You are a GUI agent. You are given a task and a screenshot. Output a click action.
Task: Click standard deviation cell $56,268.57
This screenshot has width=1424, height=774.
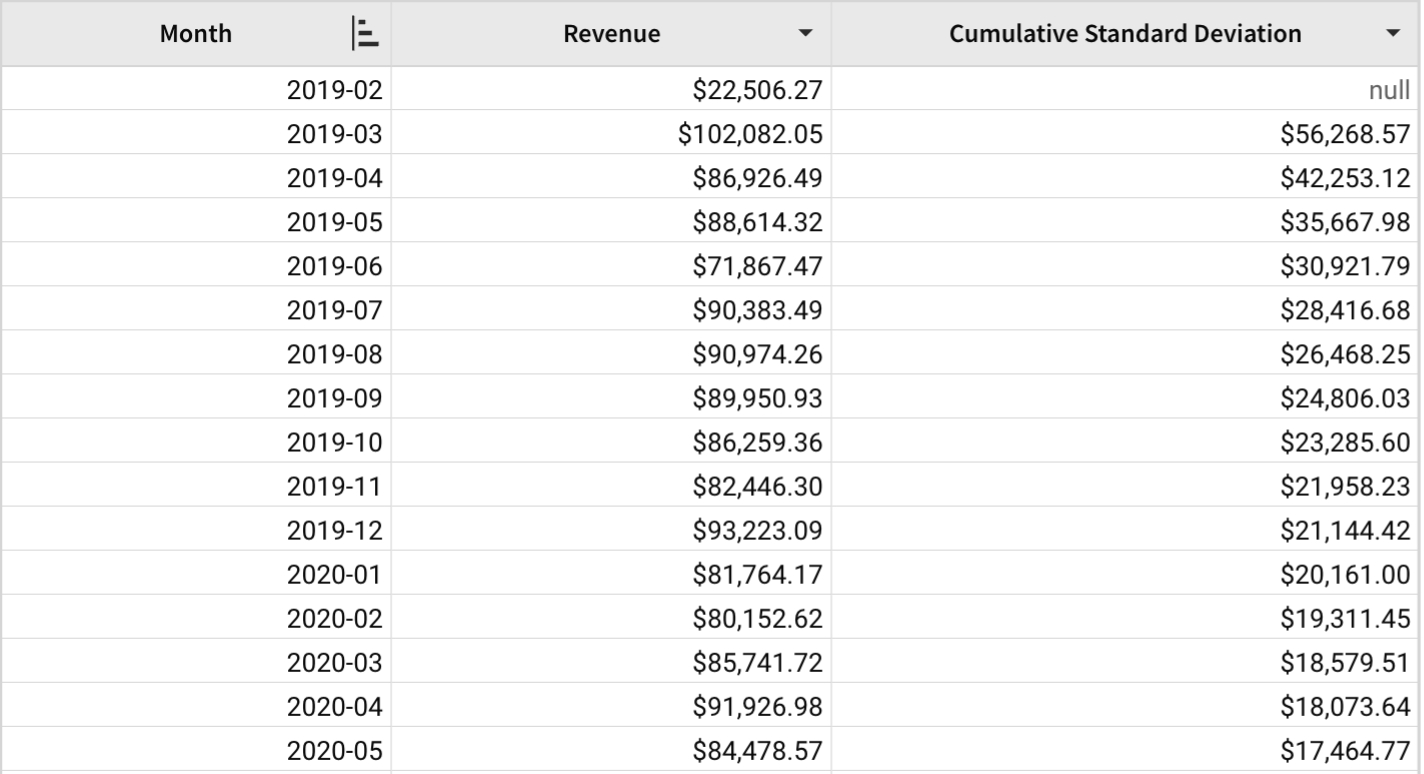pos(1345,134)
